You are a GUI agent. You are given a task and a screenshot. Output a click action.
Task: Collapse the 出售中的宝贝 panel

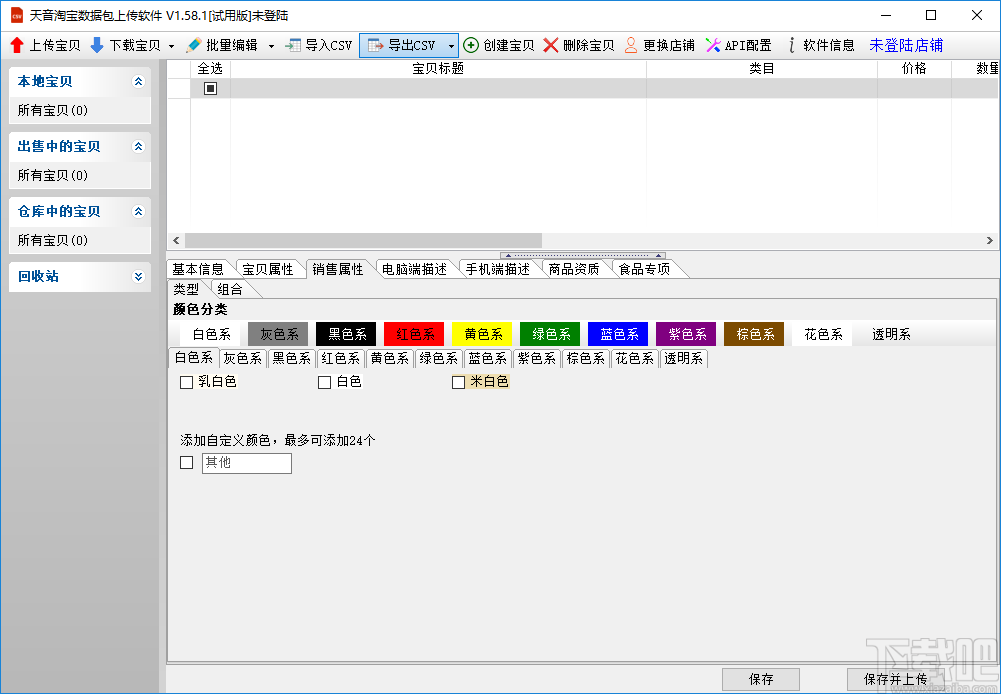coord(138,147)
